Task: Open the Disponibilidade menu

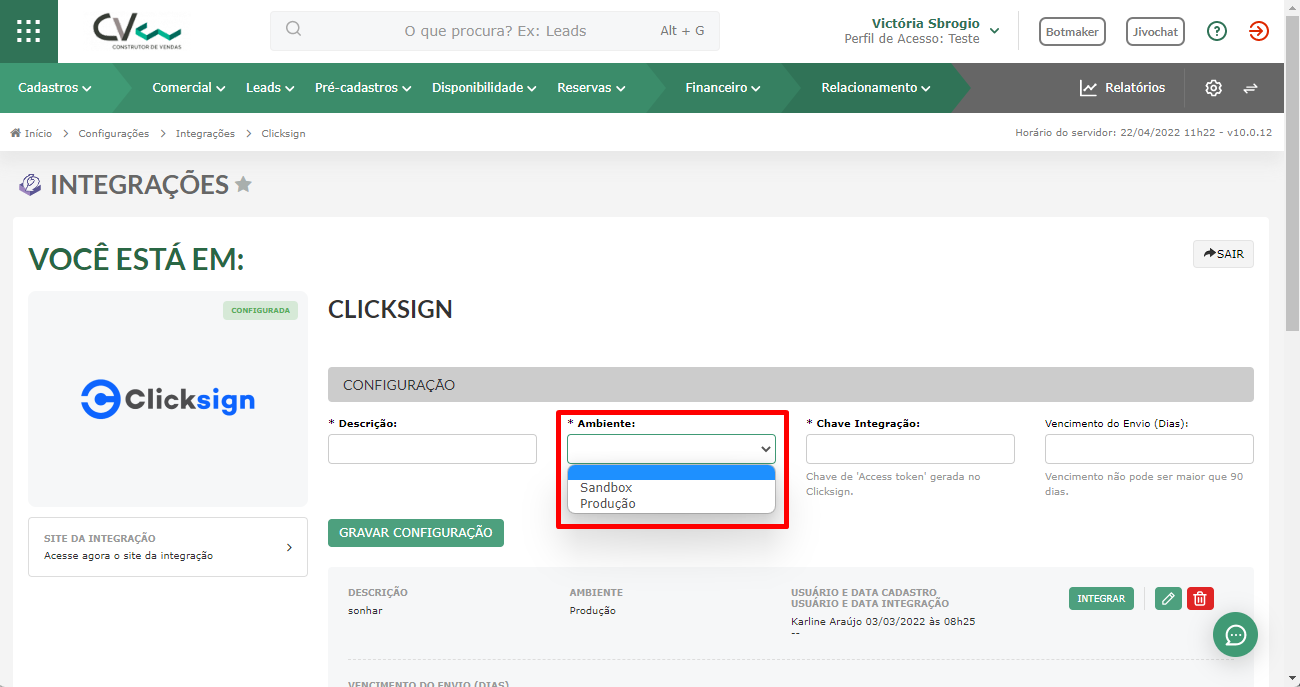Action: (x=485, y=88)
